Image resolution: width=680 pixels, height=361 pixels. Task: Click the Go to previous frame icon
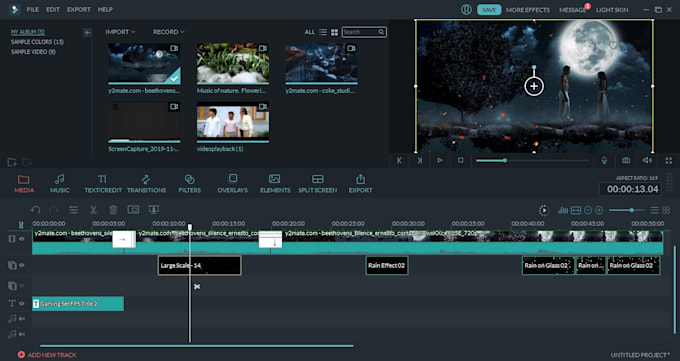click(x=399, y=161)
